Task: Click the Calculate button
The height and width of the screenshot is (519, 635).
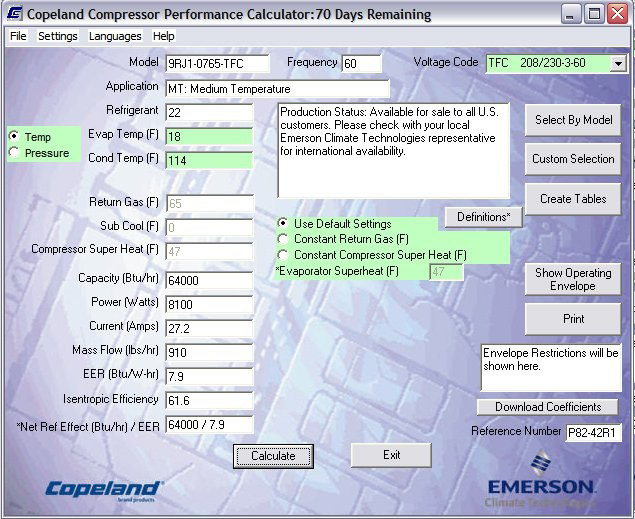Action: pos(273,456)
